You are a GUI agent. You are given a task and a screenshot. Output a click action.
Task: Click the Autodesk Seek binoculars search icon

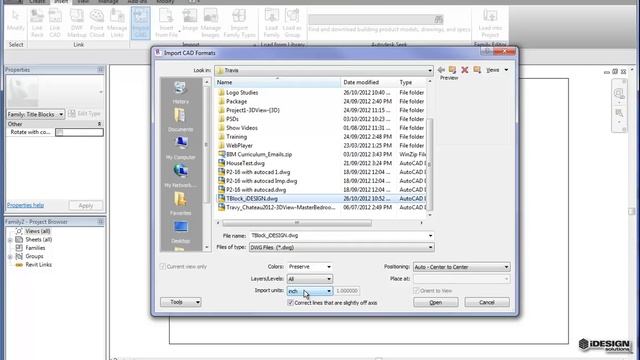pos(438,19)
